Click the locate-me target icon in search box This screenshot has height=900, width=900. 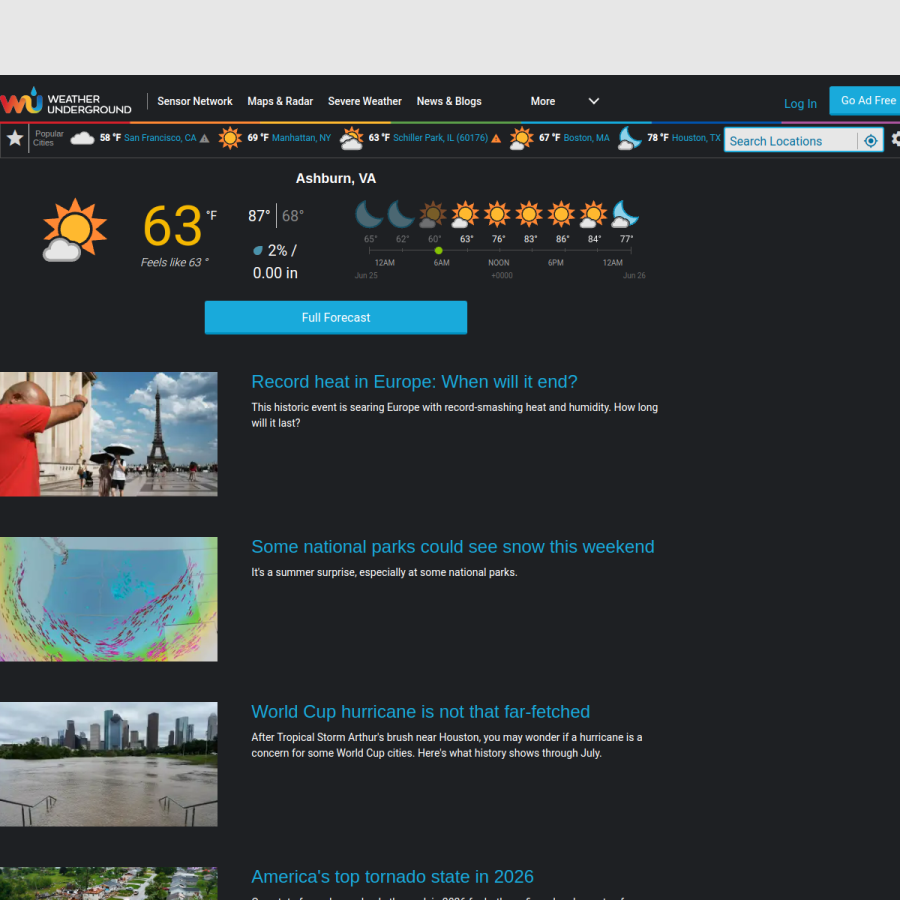870,141
